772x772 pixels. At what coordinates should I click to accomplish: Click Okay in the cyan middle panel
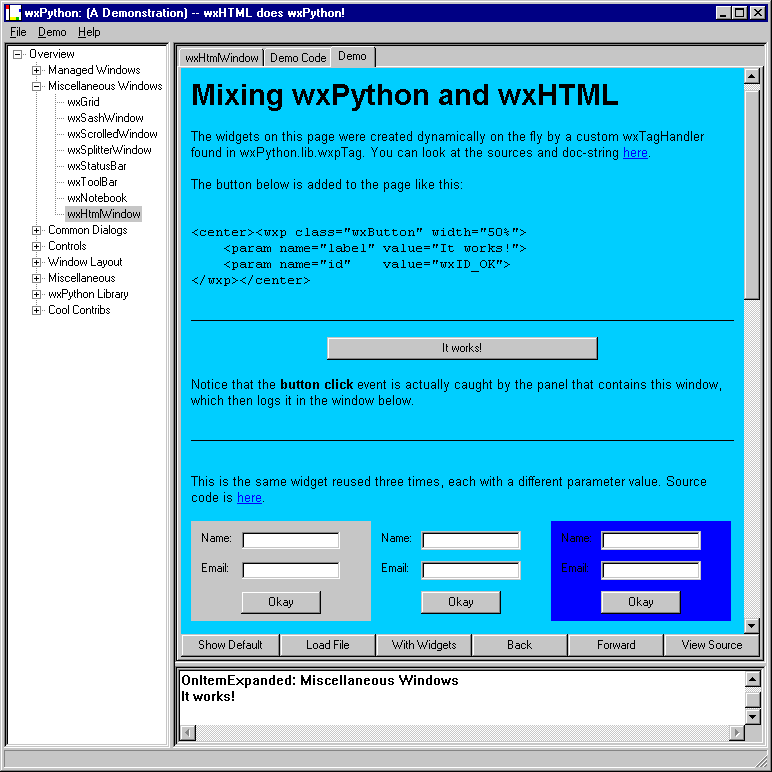(461, 603)
